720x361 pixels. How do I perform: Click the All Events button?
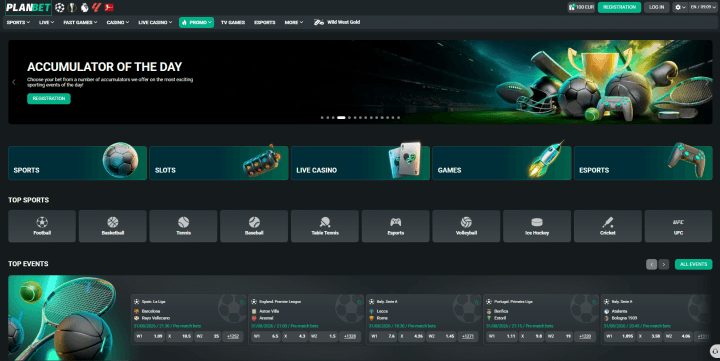pos(693,264)
